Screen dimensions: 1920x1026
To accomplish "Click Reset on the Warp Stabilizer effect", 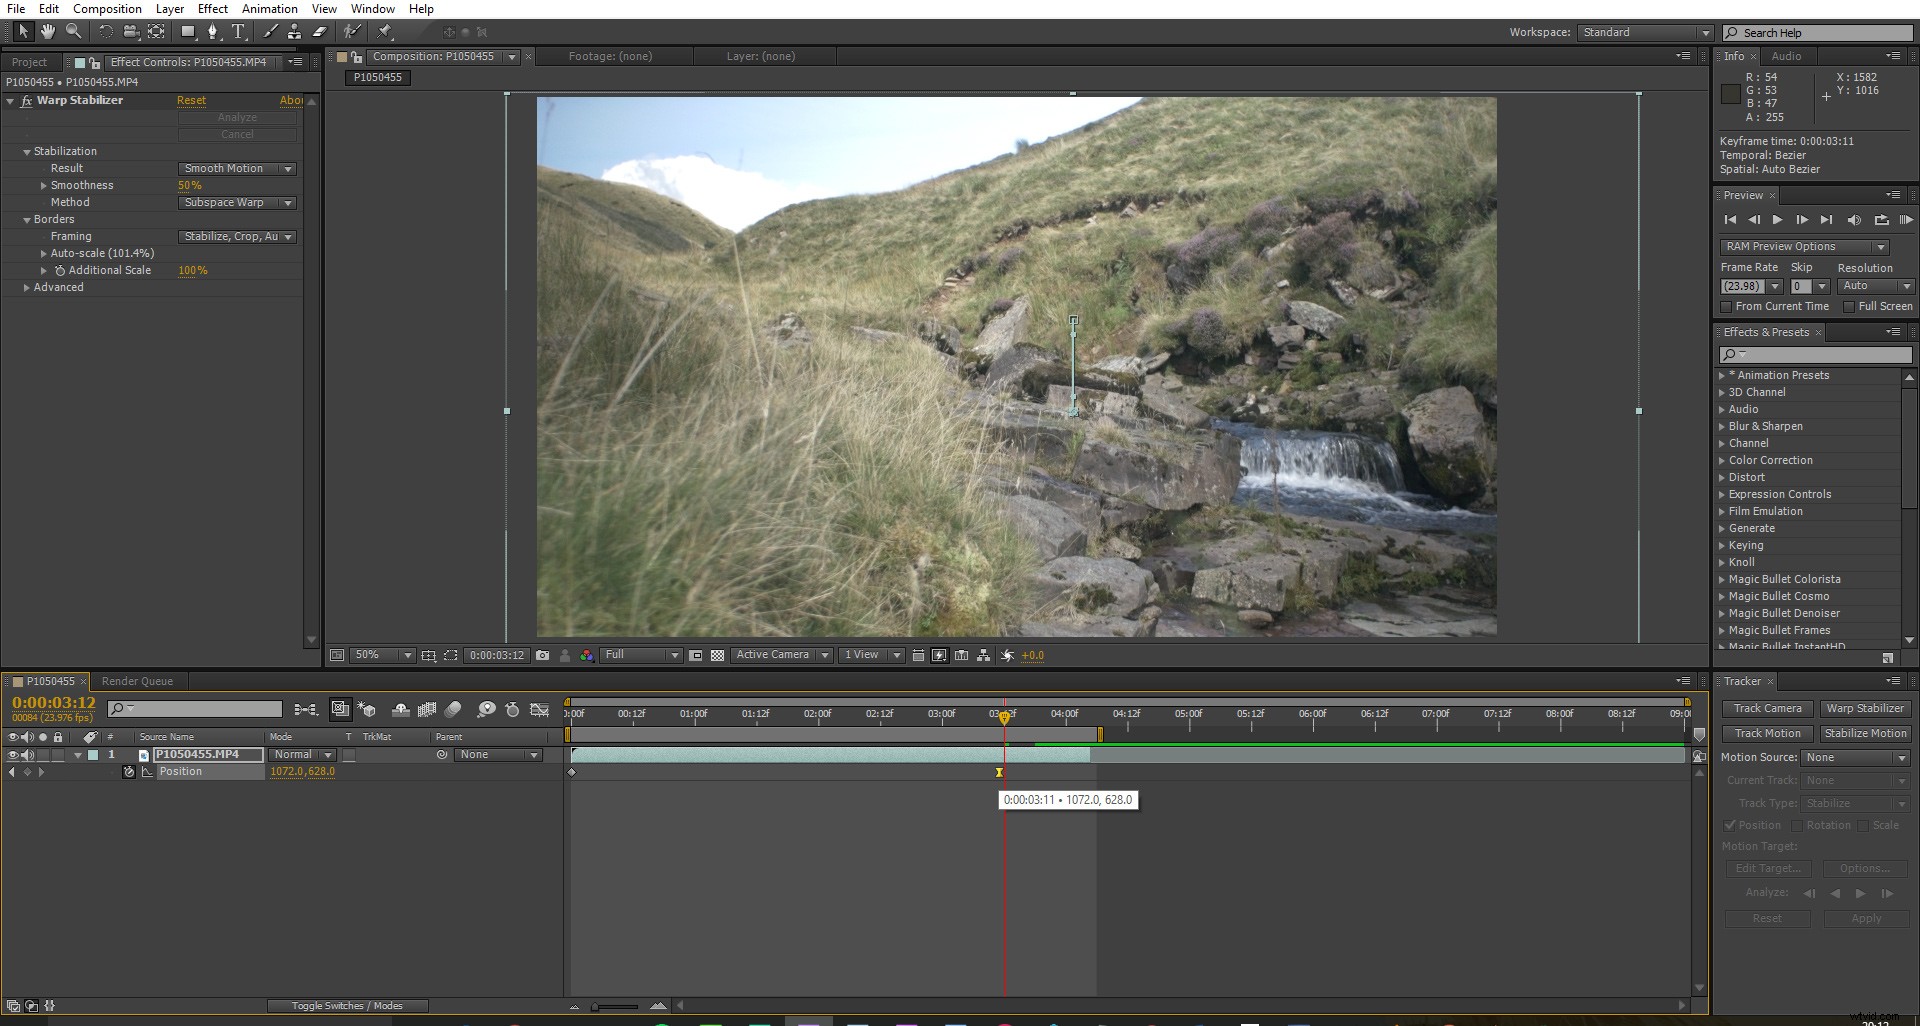I will click(191, 100).
